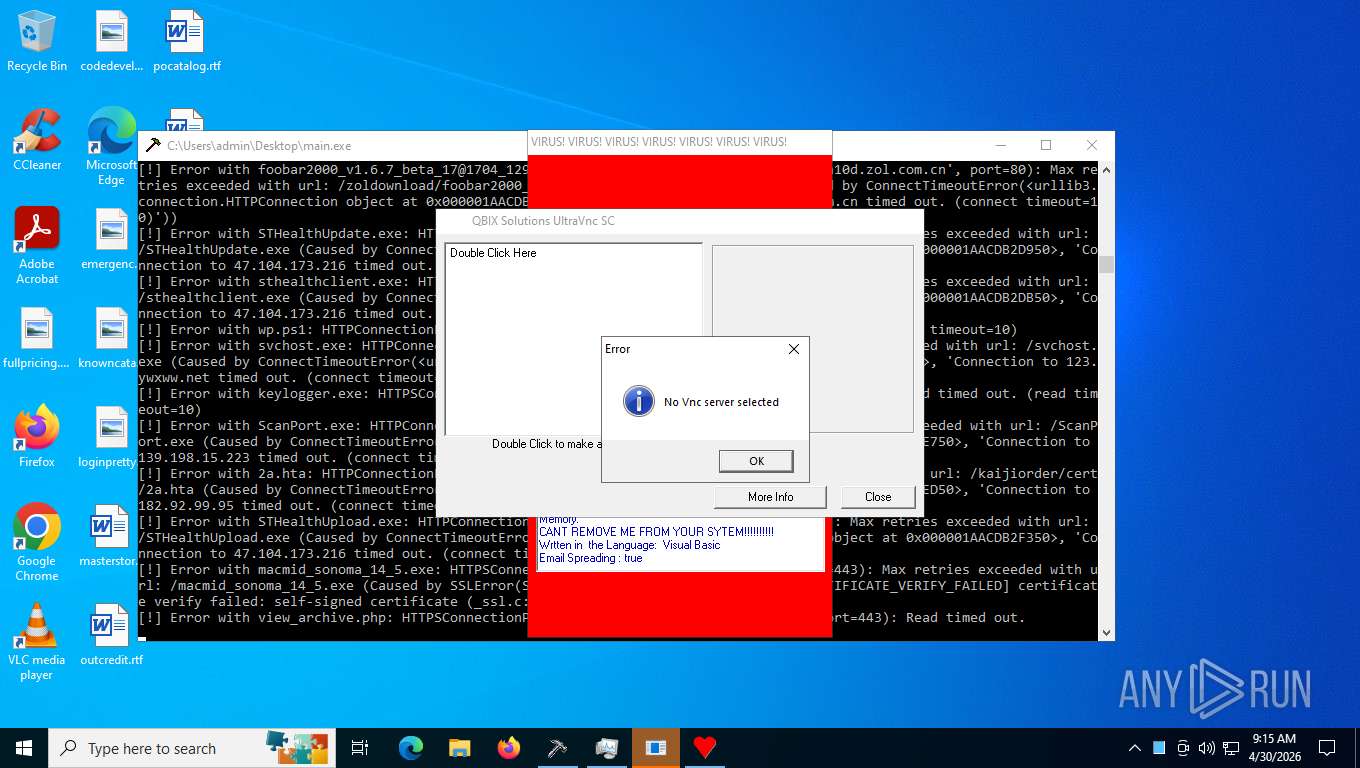Screen dimensions: 1360x768
Task: Open the loginpretty image file icon
Action: pyautogui.click(x=111, y=437)
